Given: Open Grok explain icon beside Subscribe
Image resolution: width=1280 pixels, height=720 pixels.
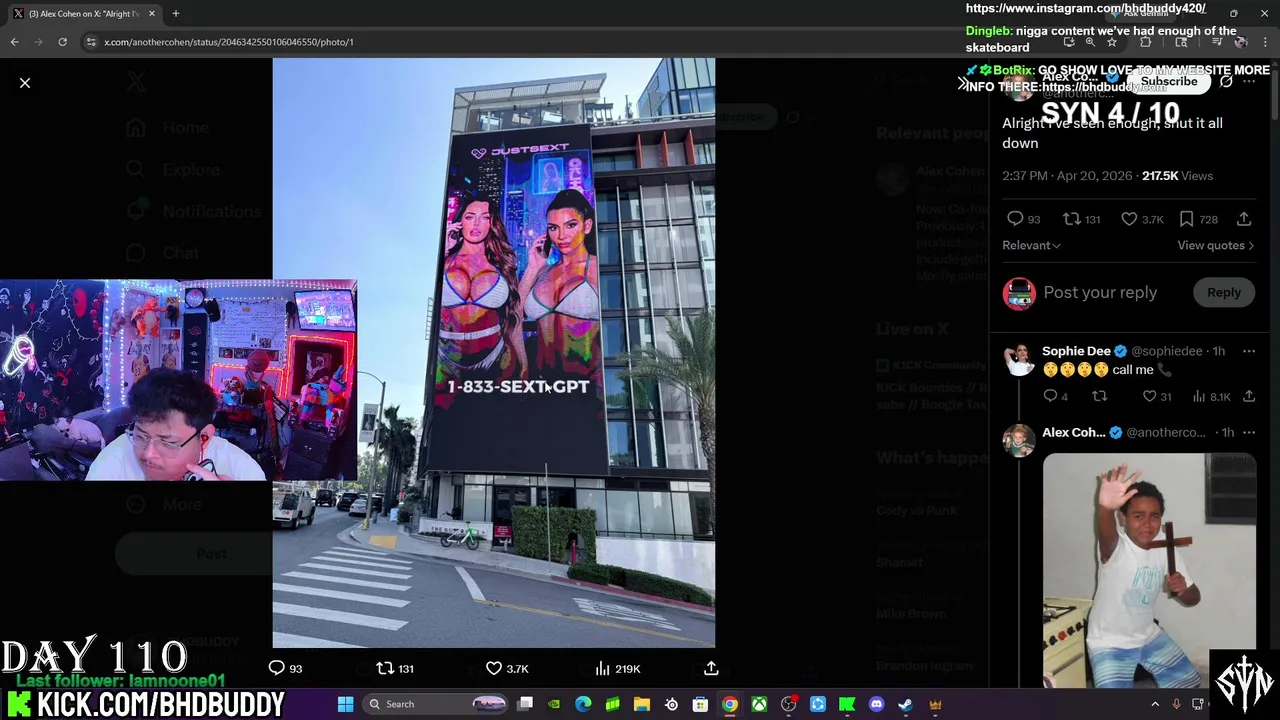Looking at the screenshot, I should [x=1226, y=82].
